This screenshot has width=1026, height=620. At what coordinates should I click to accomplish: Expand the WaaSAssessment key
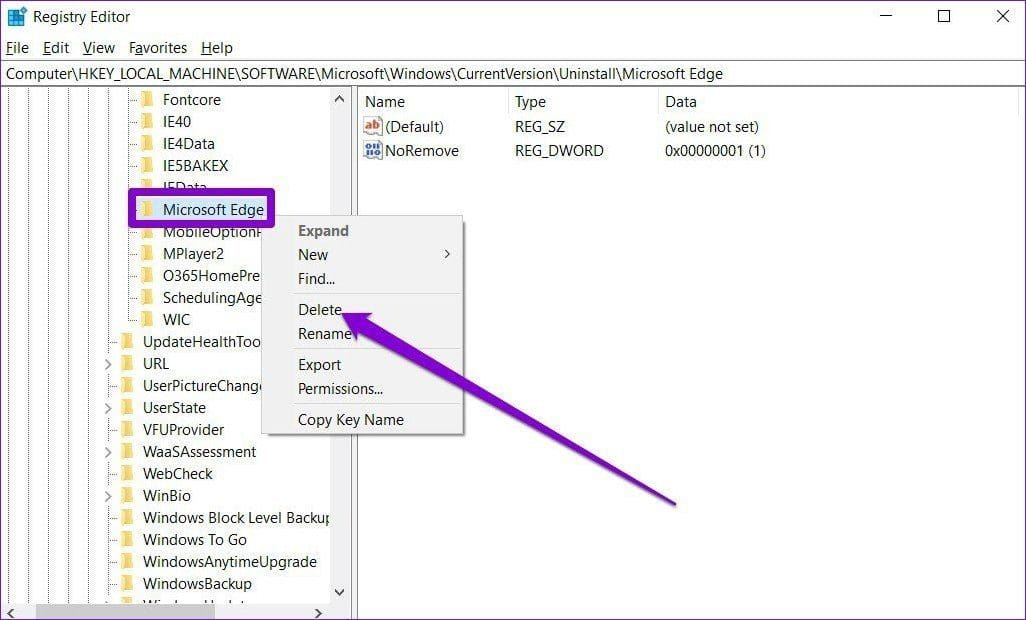[x=109, y=452]
